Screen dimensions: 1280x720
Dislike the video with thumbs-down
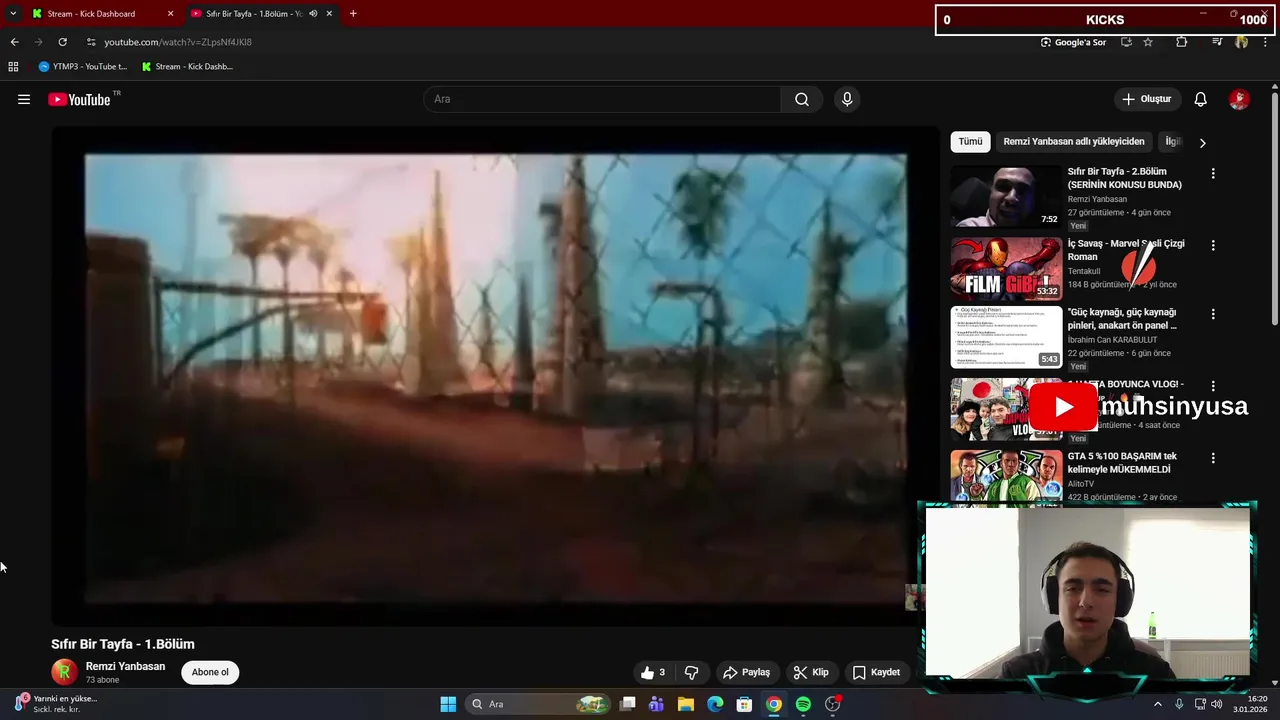point(691,672)
